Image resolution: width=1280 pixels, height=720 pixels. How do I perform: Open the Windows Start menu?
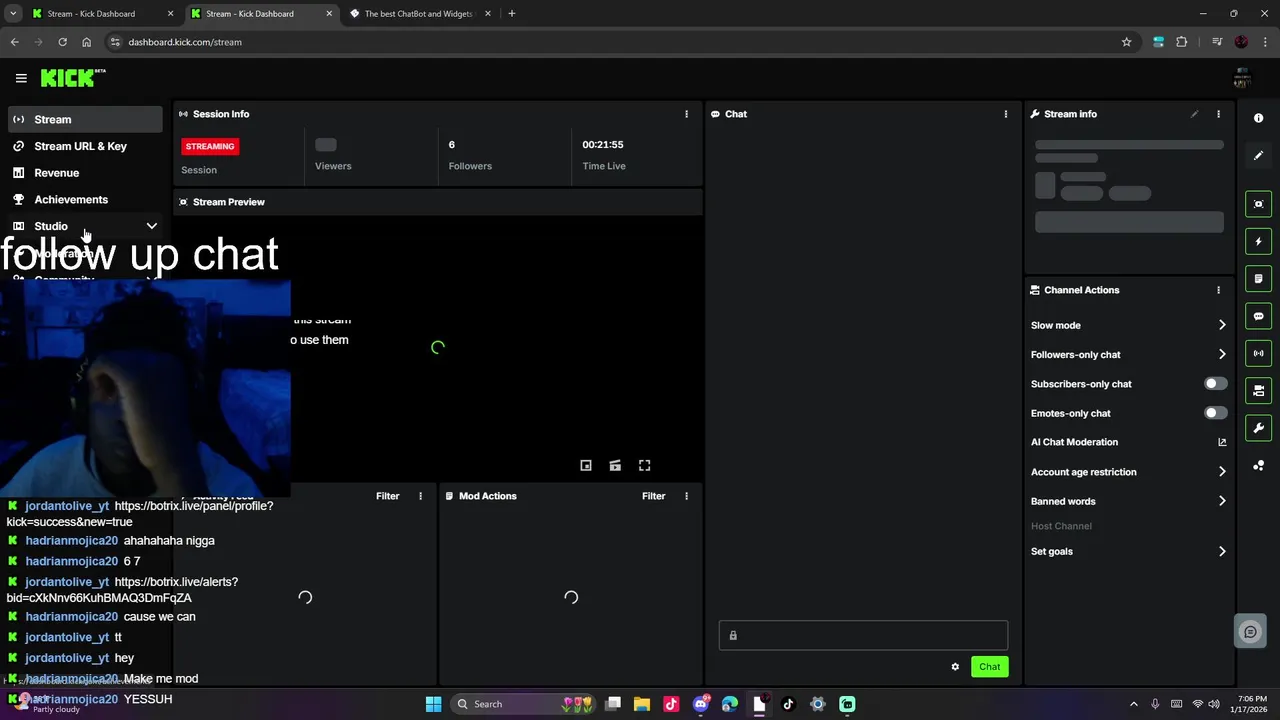point(433,704)
